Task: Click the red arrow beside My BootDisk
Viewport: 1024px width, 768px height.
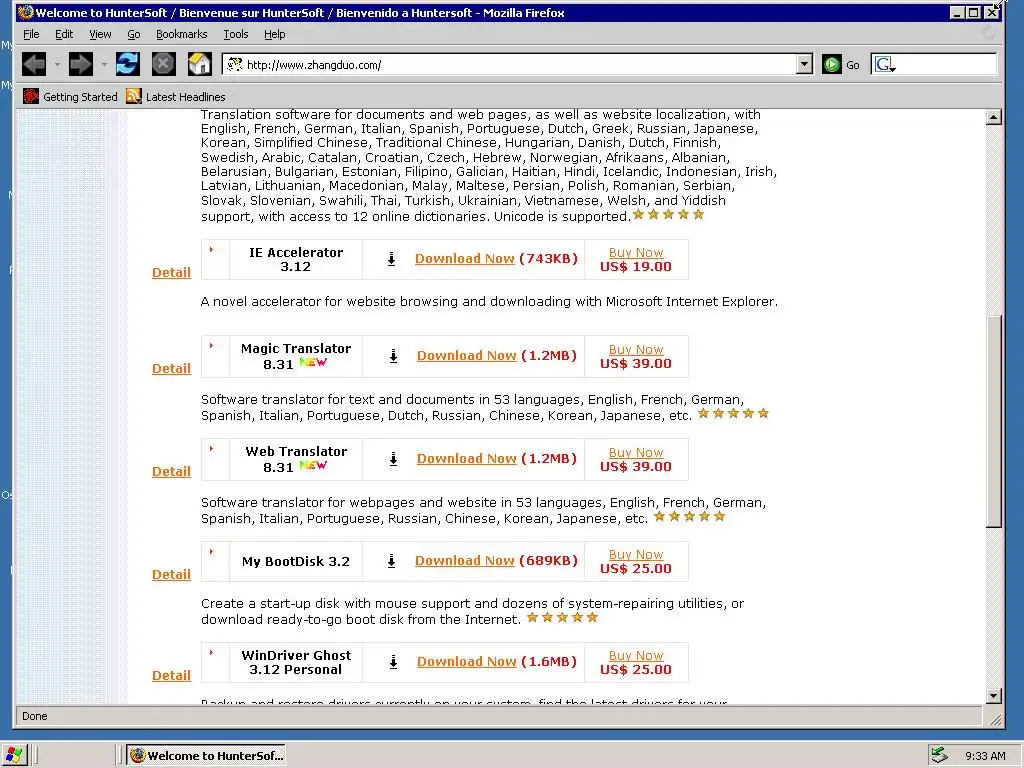Action: click(212, 552)
